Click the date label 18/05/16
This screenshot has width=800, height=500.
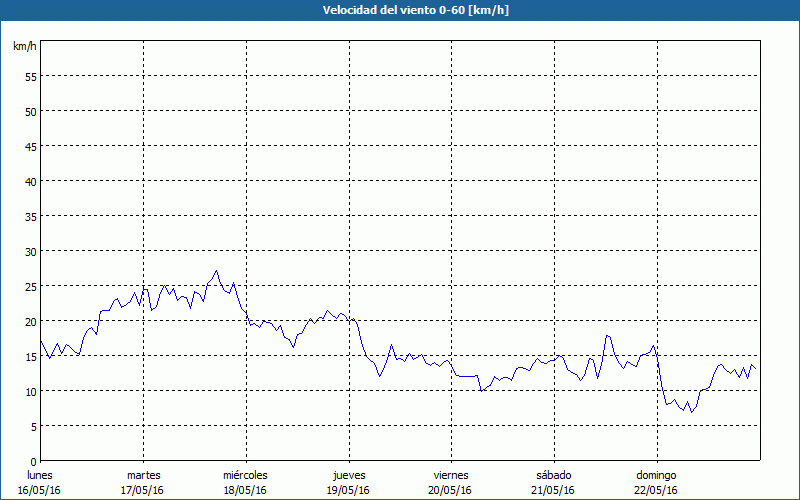(x=245, y=490)
